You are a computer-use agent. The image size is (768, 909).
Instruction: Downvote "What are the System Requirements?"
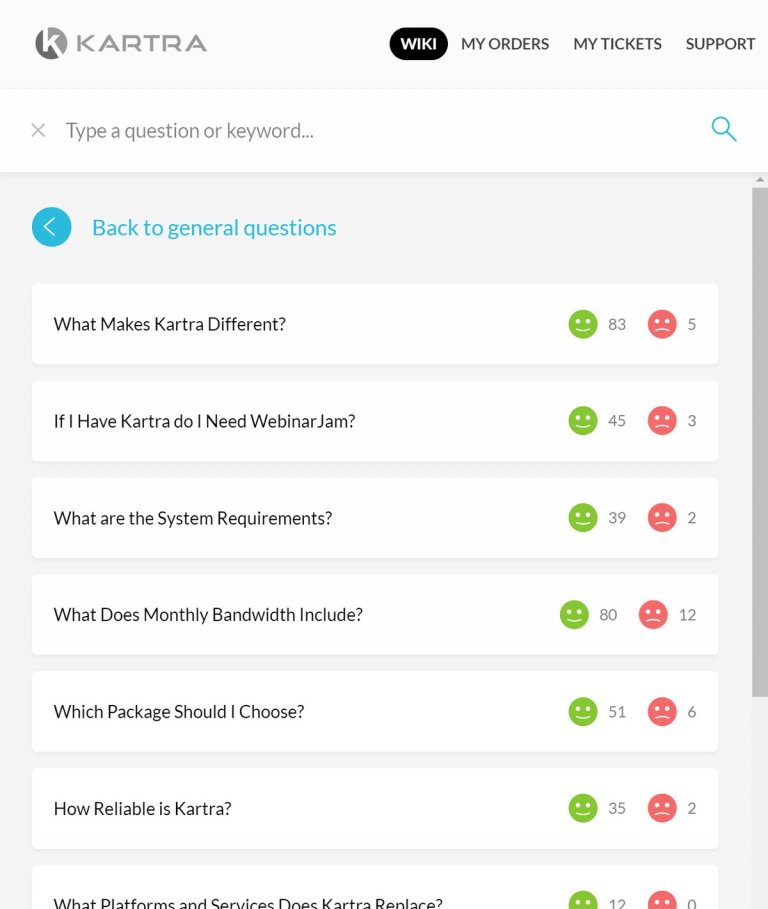click(x=662, y=518)
